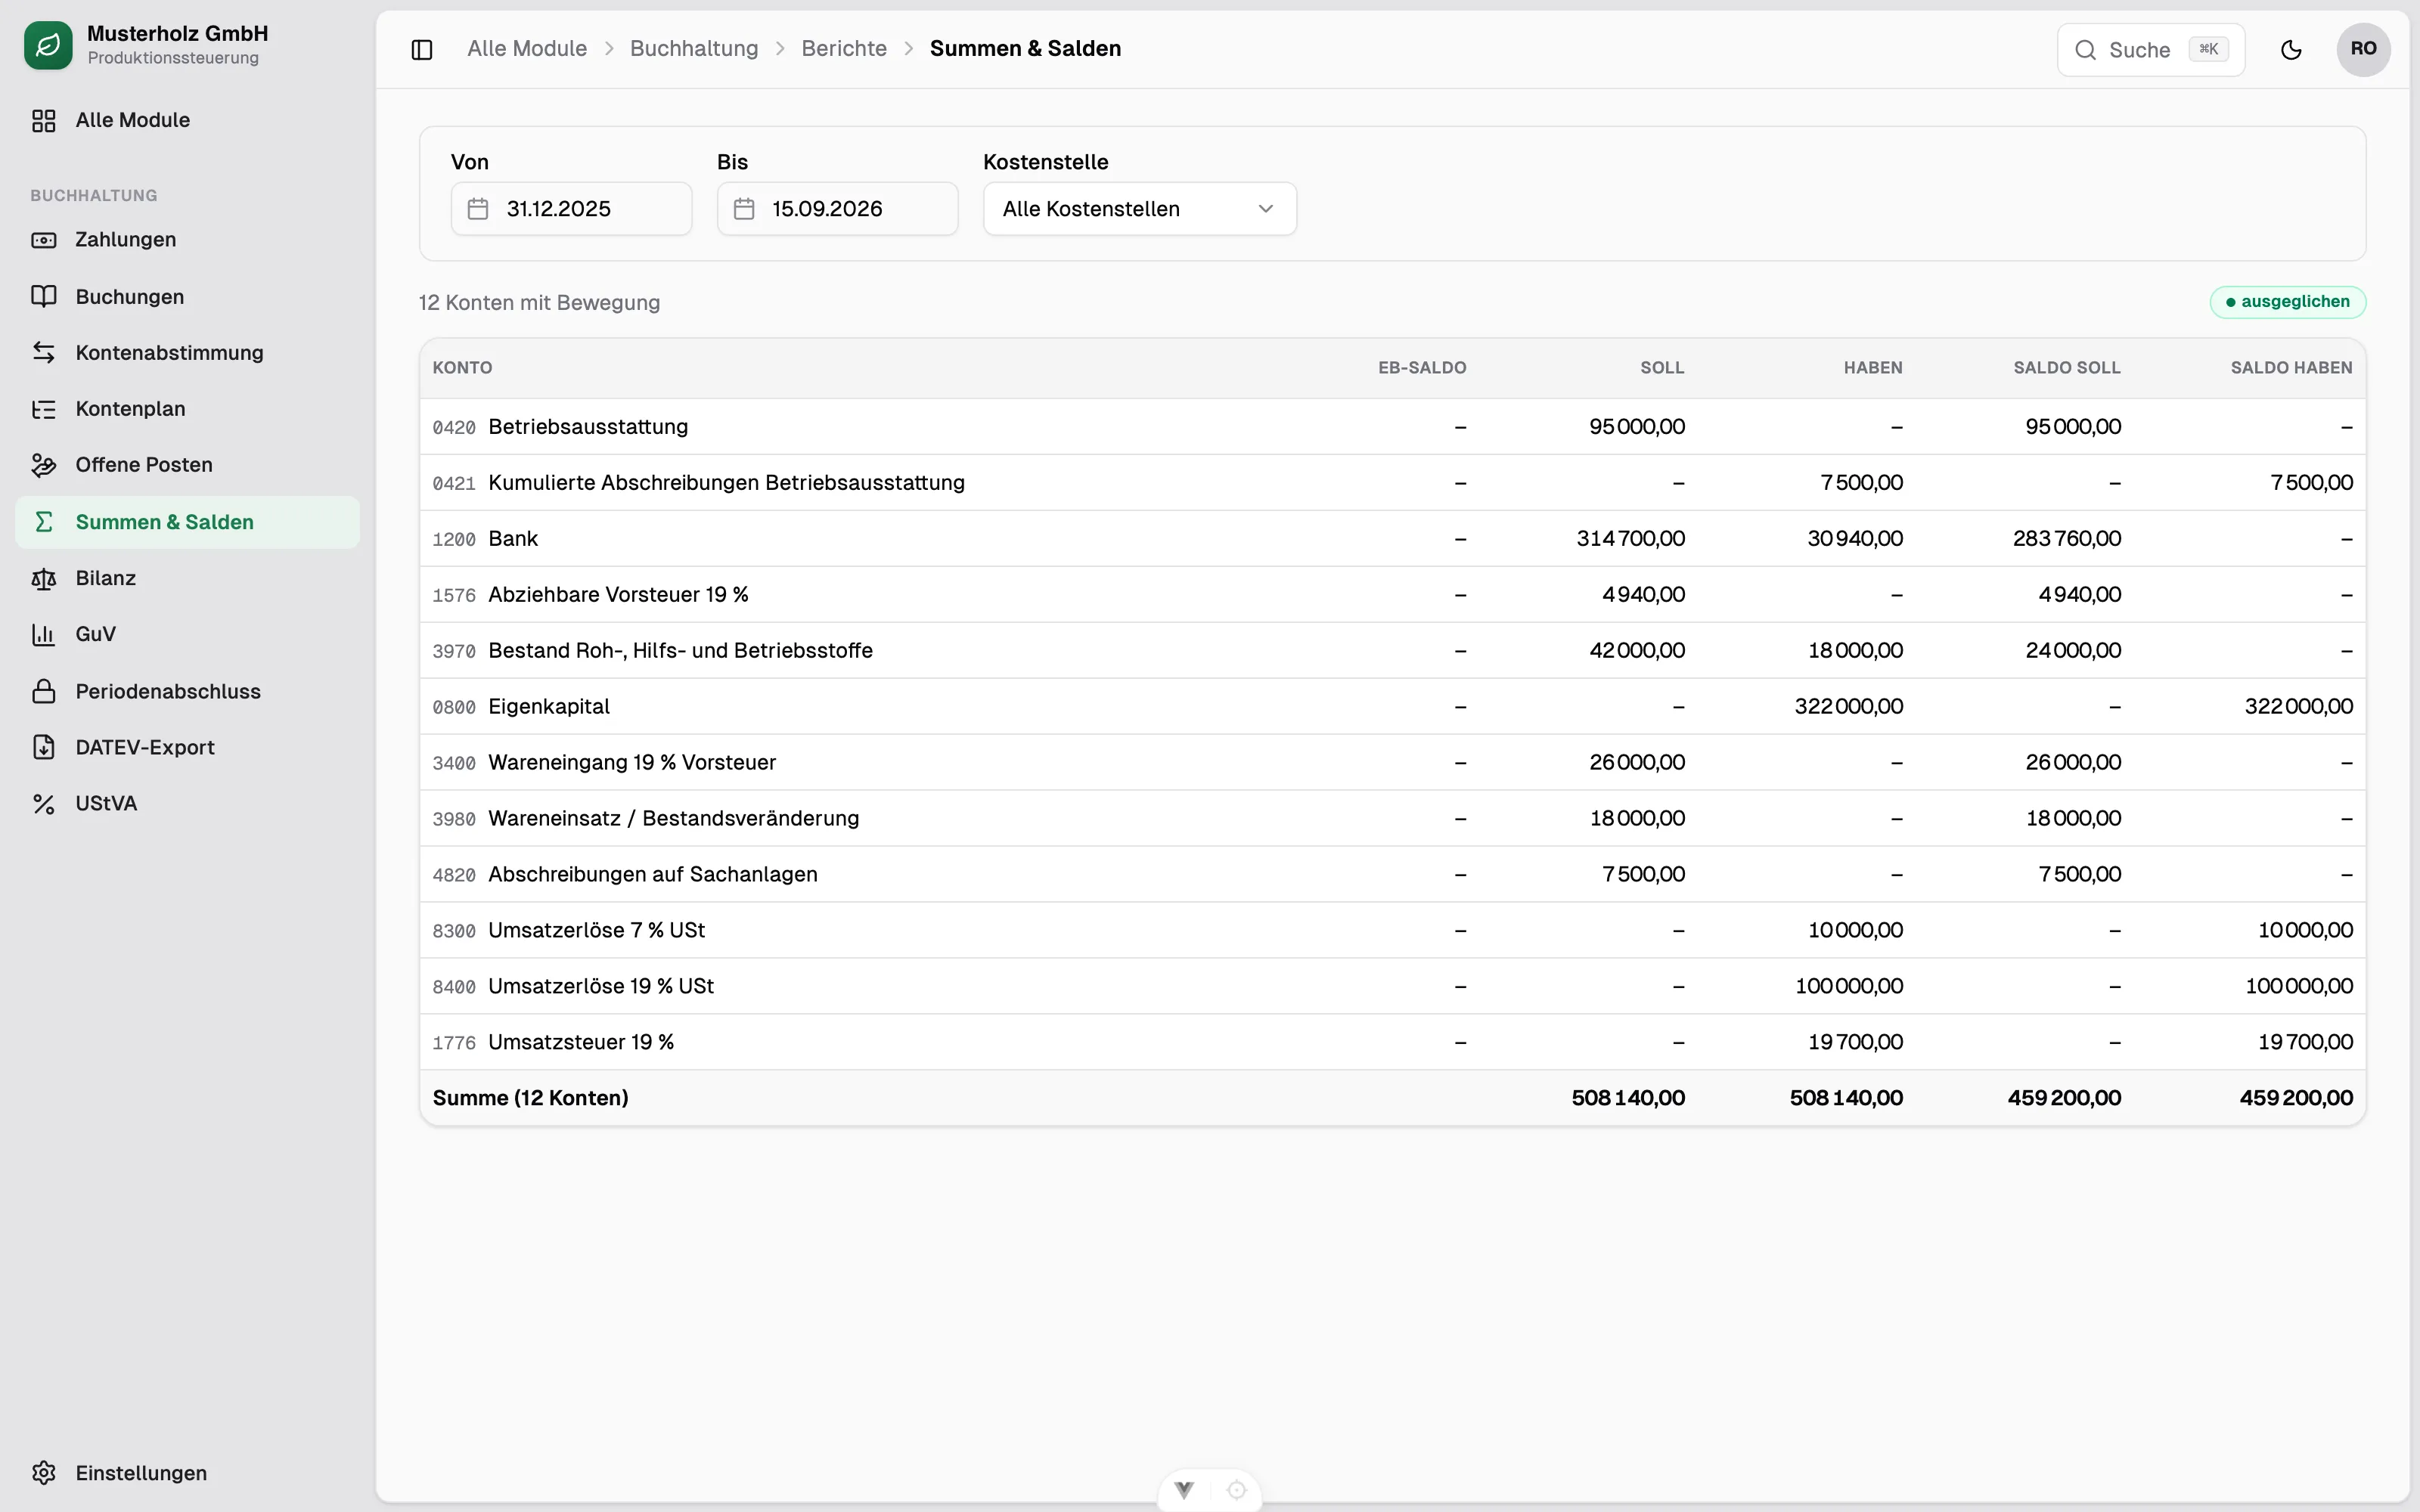The height and width of the screenshot is (1512, 2420).
Task: Open the Kontenplan section
Action: 187,409
